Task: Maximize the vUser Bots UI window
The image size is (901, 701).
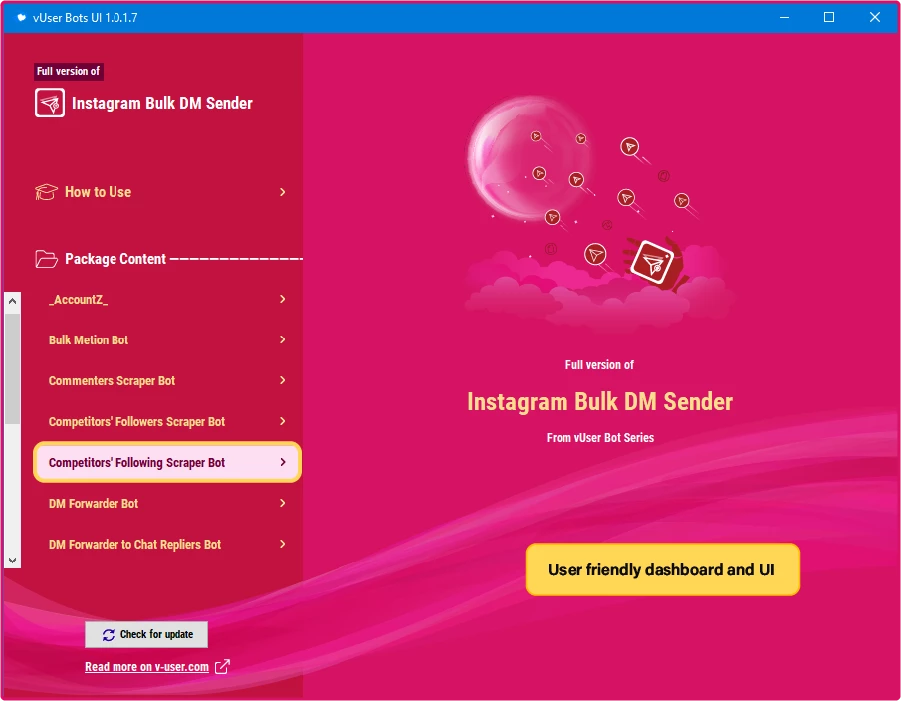Action: pos(829,17)
